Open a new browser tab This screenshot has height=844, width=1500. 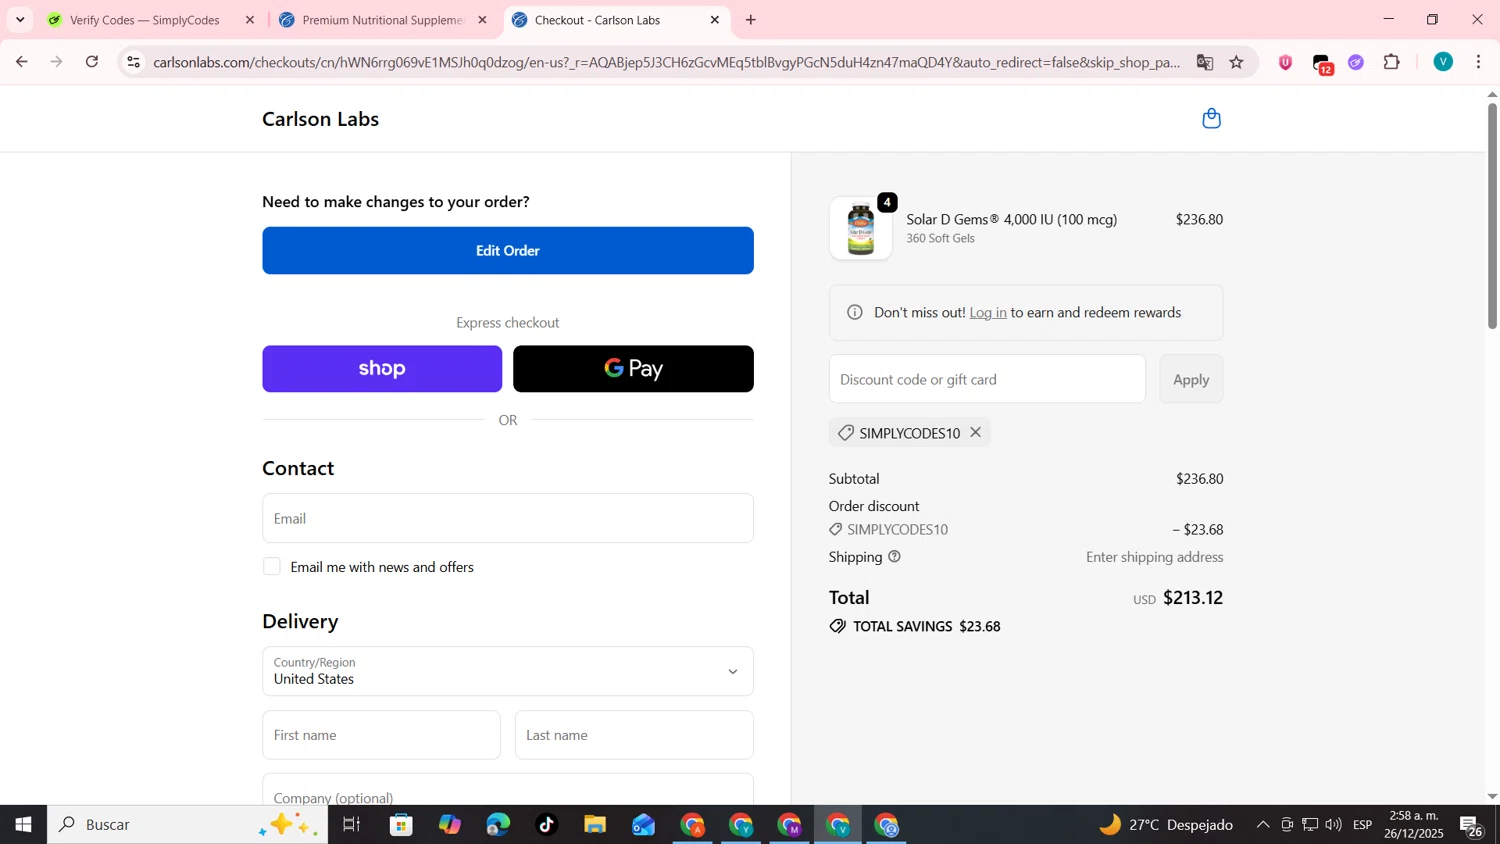(751, 20)
